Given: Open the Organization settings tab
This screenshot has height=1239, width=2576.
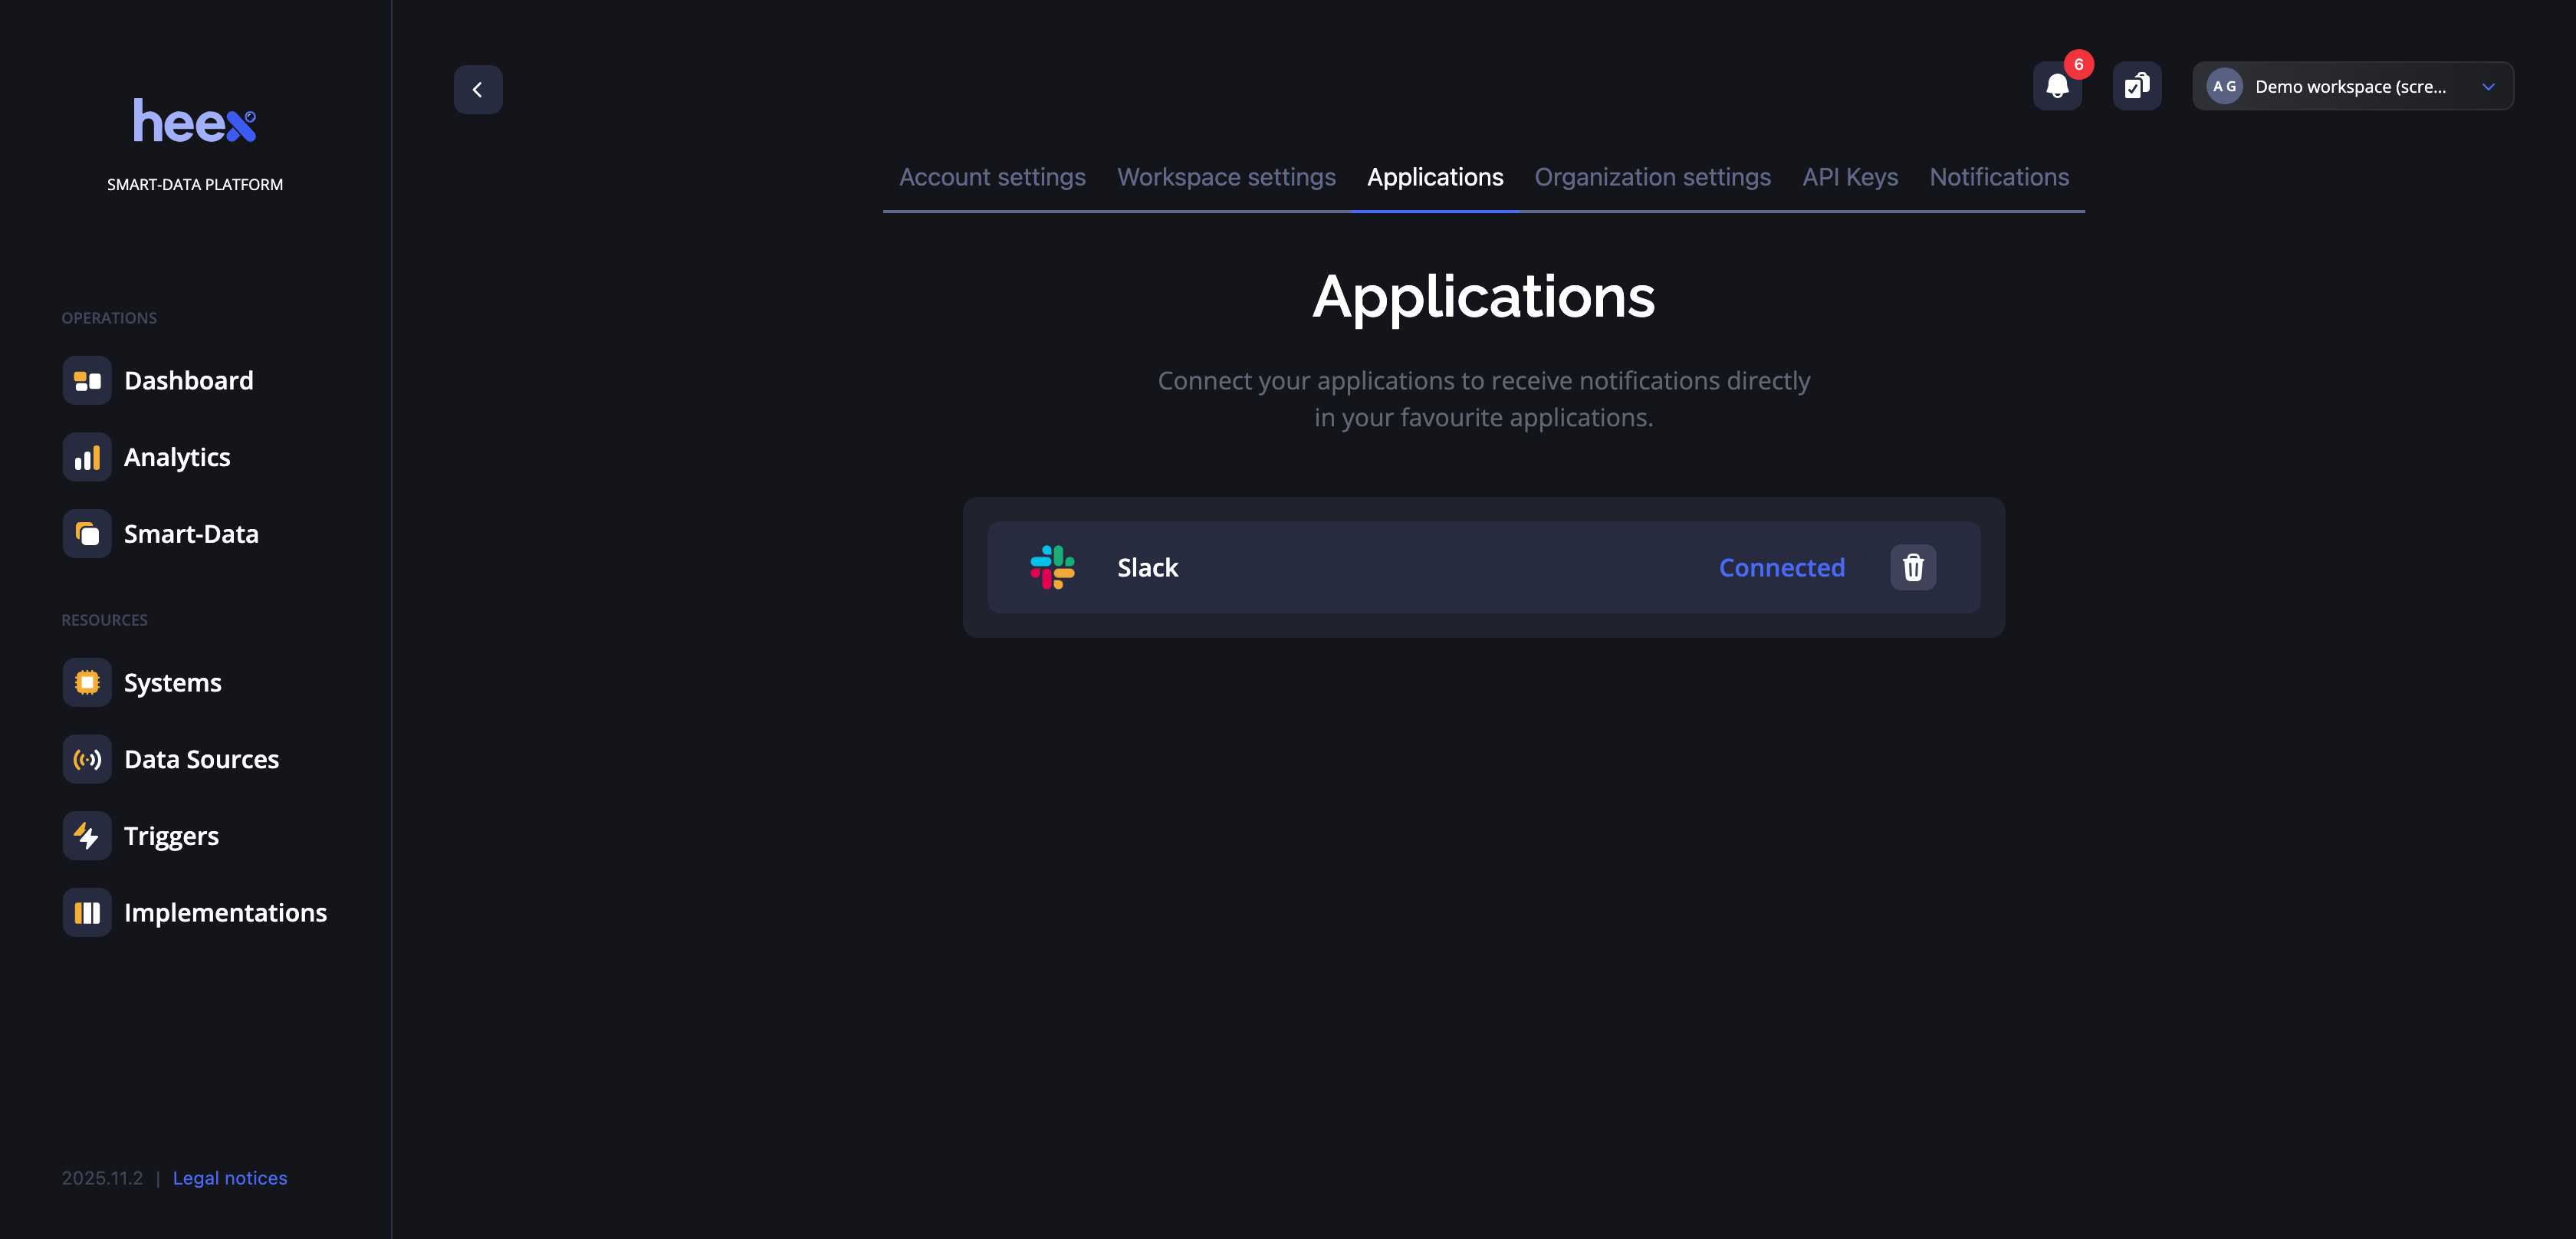Looking at the screenshot, I should click(x=1652, y=177).
